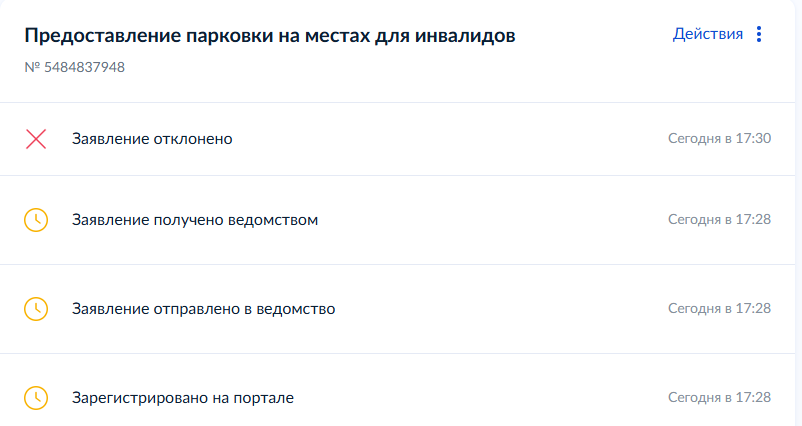Click the red X rejection icon
Image resolution: width=802 pixels, height=426 pixels.
tap(36, 139)
